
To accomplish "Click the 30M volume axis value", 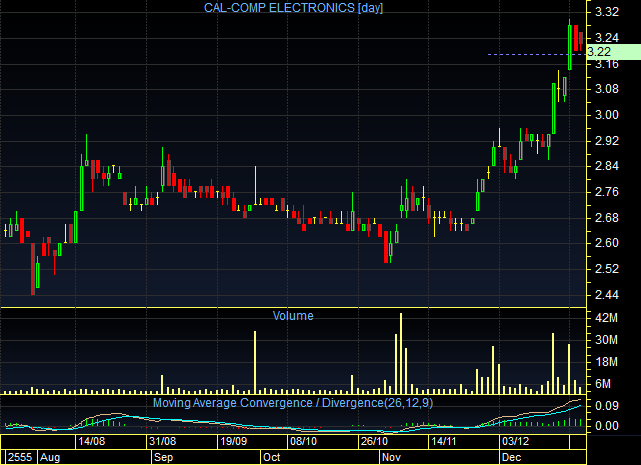I will pyautogui.click(x=606, y=340).
